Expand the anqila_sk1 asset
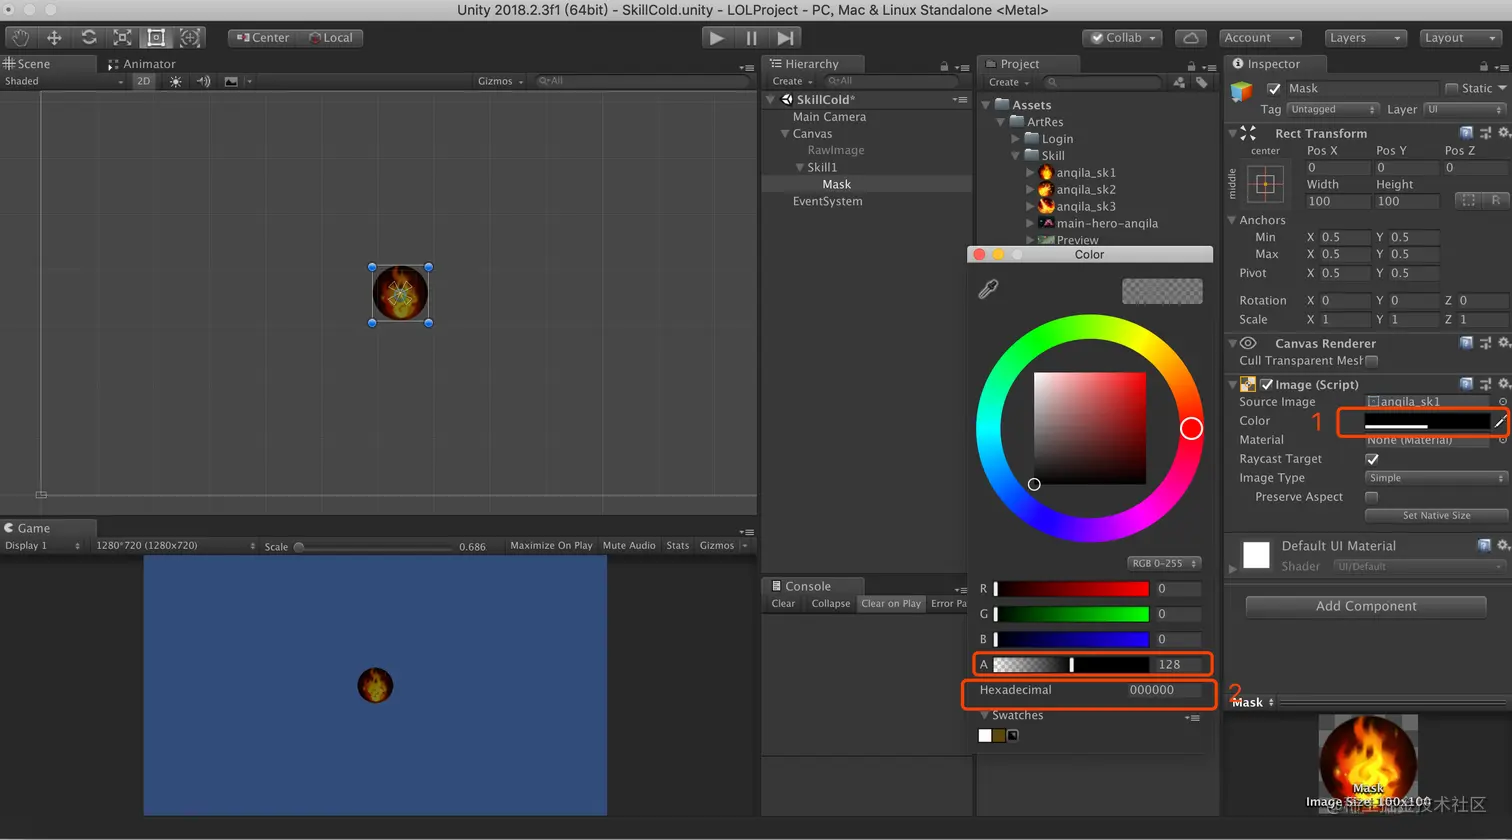Viewport: 1512px width, 840px height. [x=1031, y=173]
